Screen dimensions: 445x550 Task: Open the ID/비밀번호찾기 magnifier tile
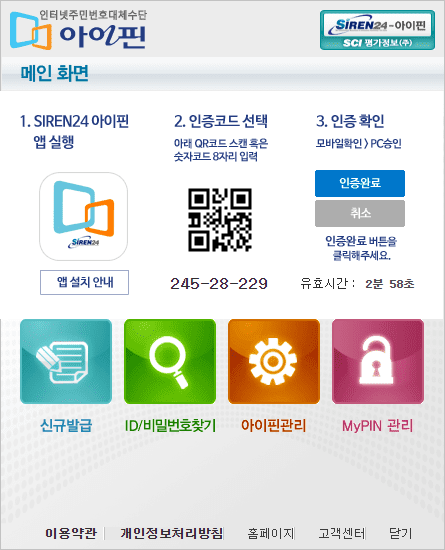[x=170, y=362]
